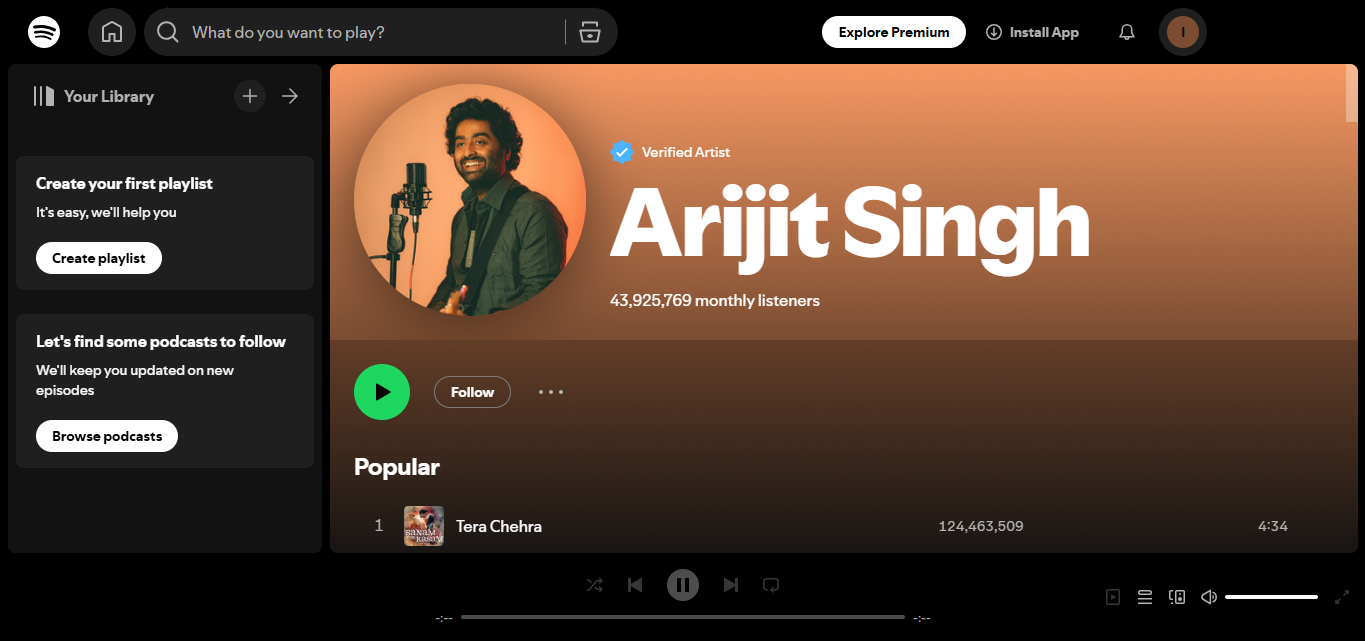Viewport: 1365px width, 641px height.
Task: Open the Spotify home page icon
Action: coord(111,31)
